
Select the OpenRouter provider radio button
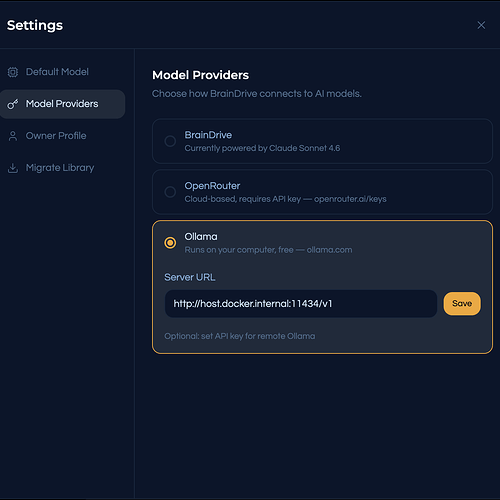click(170, 192)
